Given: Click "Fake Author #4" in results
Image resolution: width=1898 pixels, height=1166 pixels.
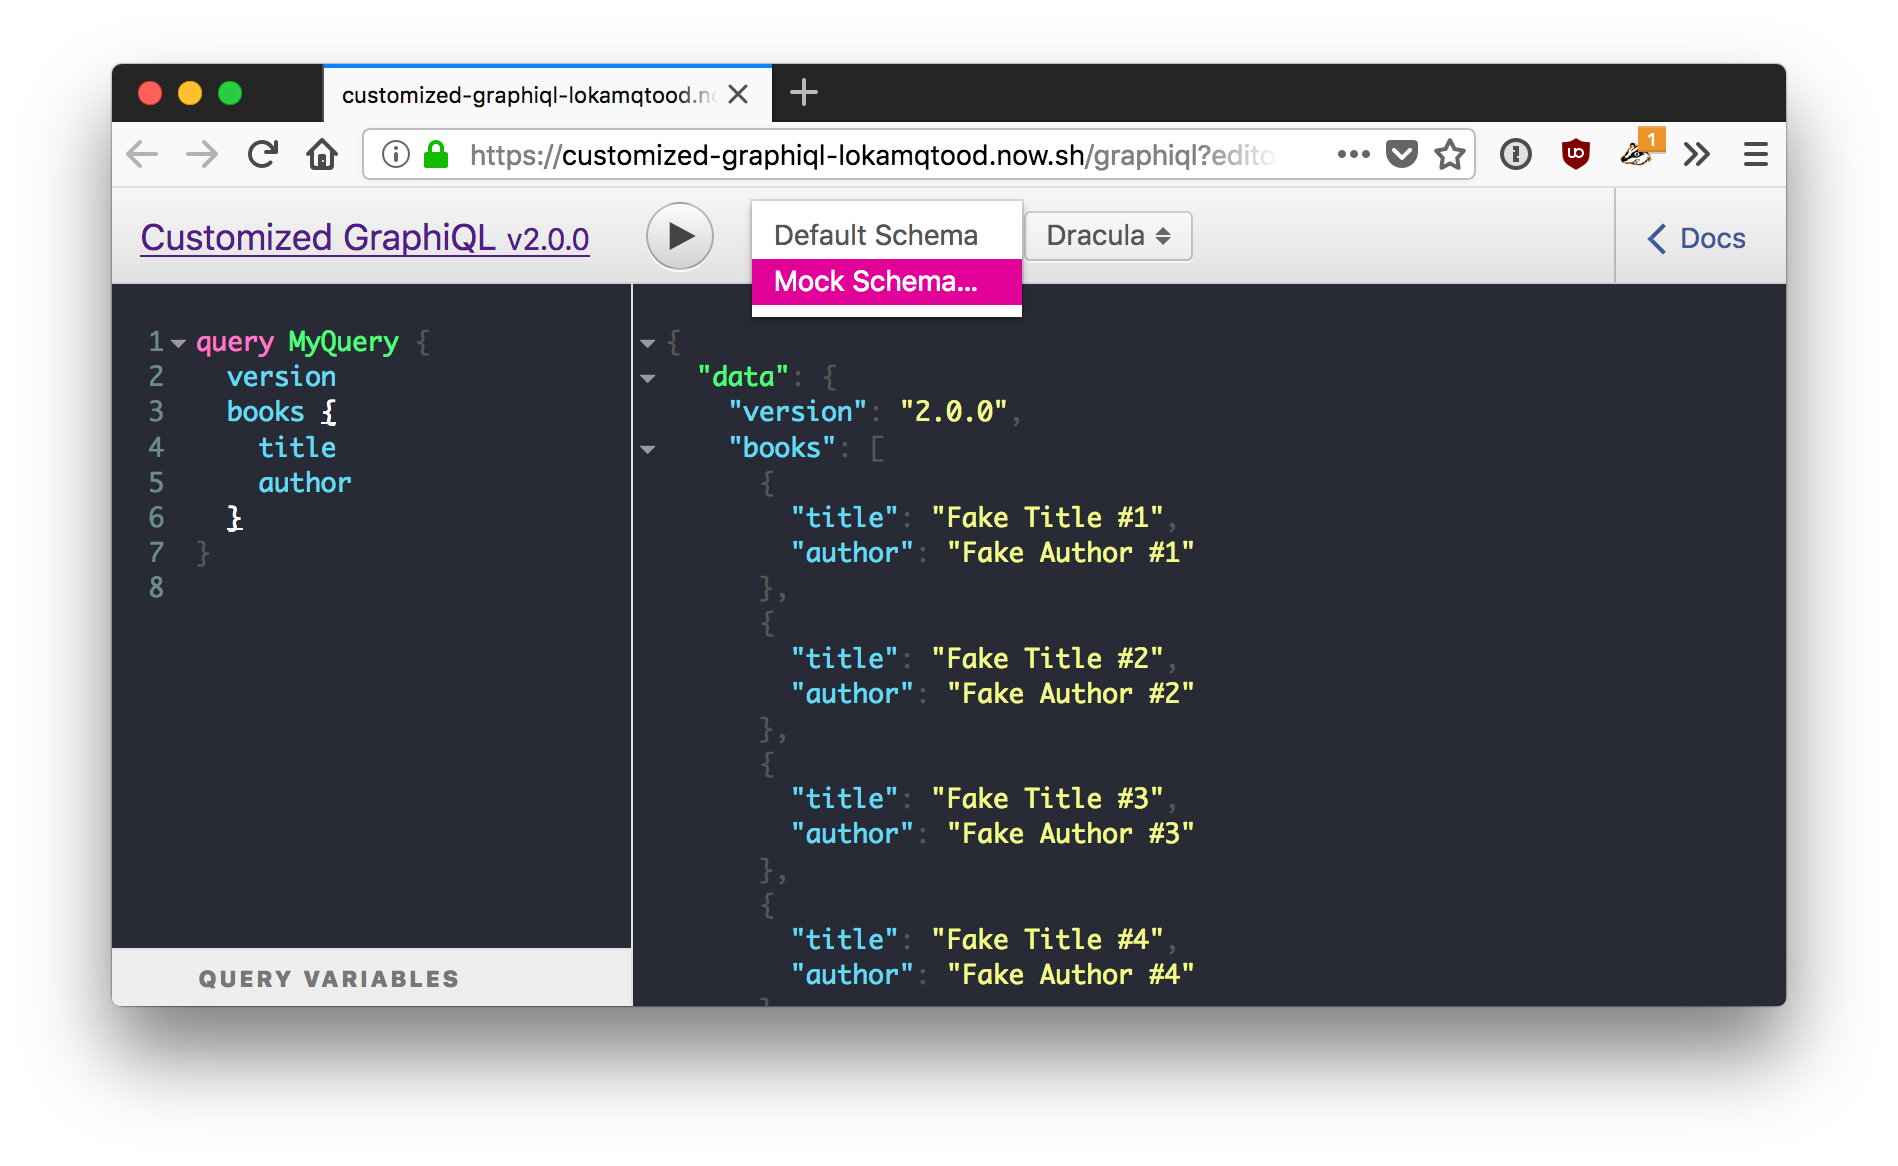Looking at the screenshot, I should pos(1070,974).
